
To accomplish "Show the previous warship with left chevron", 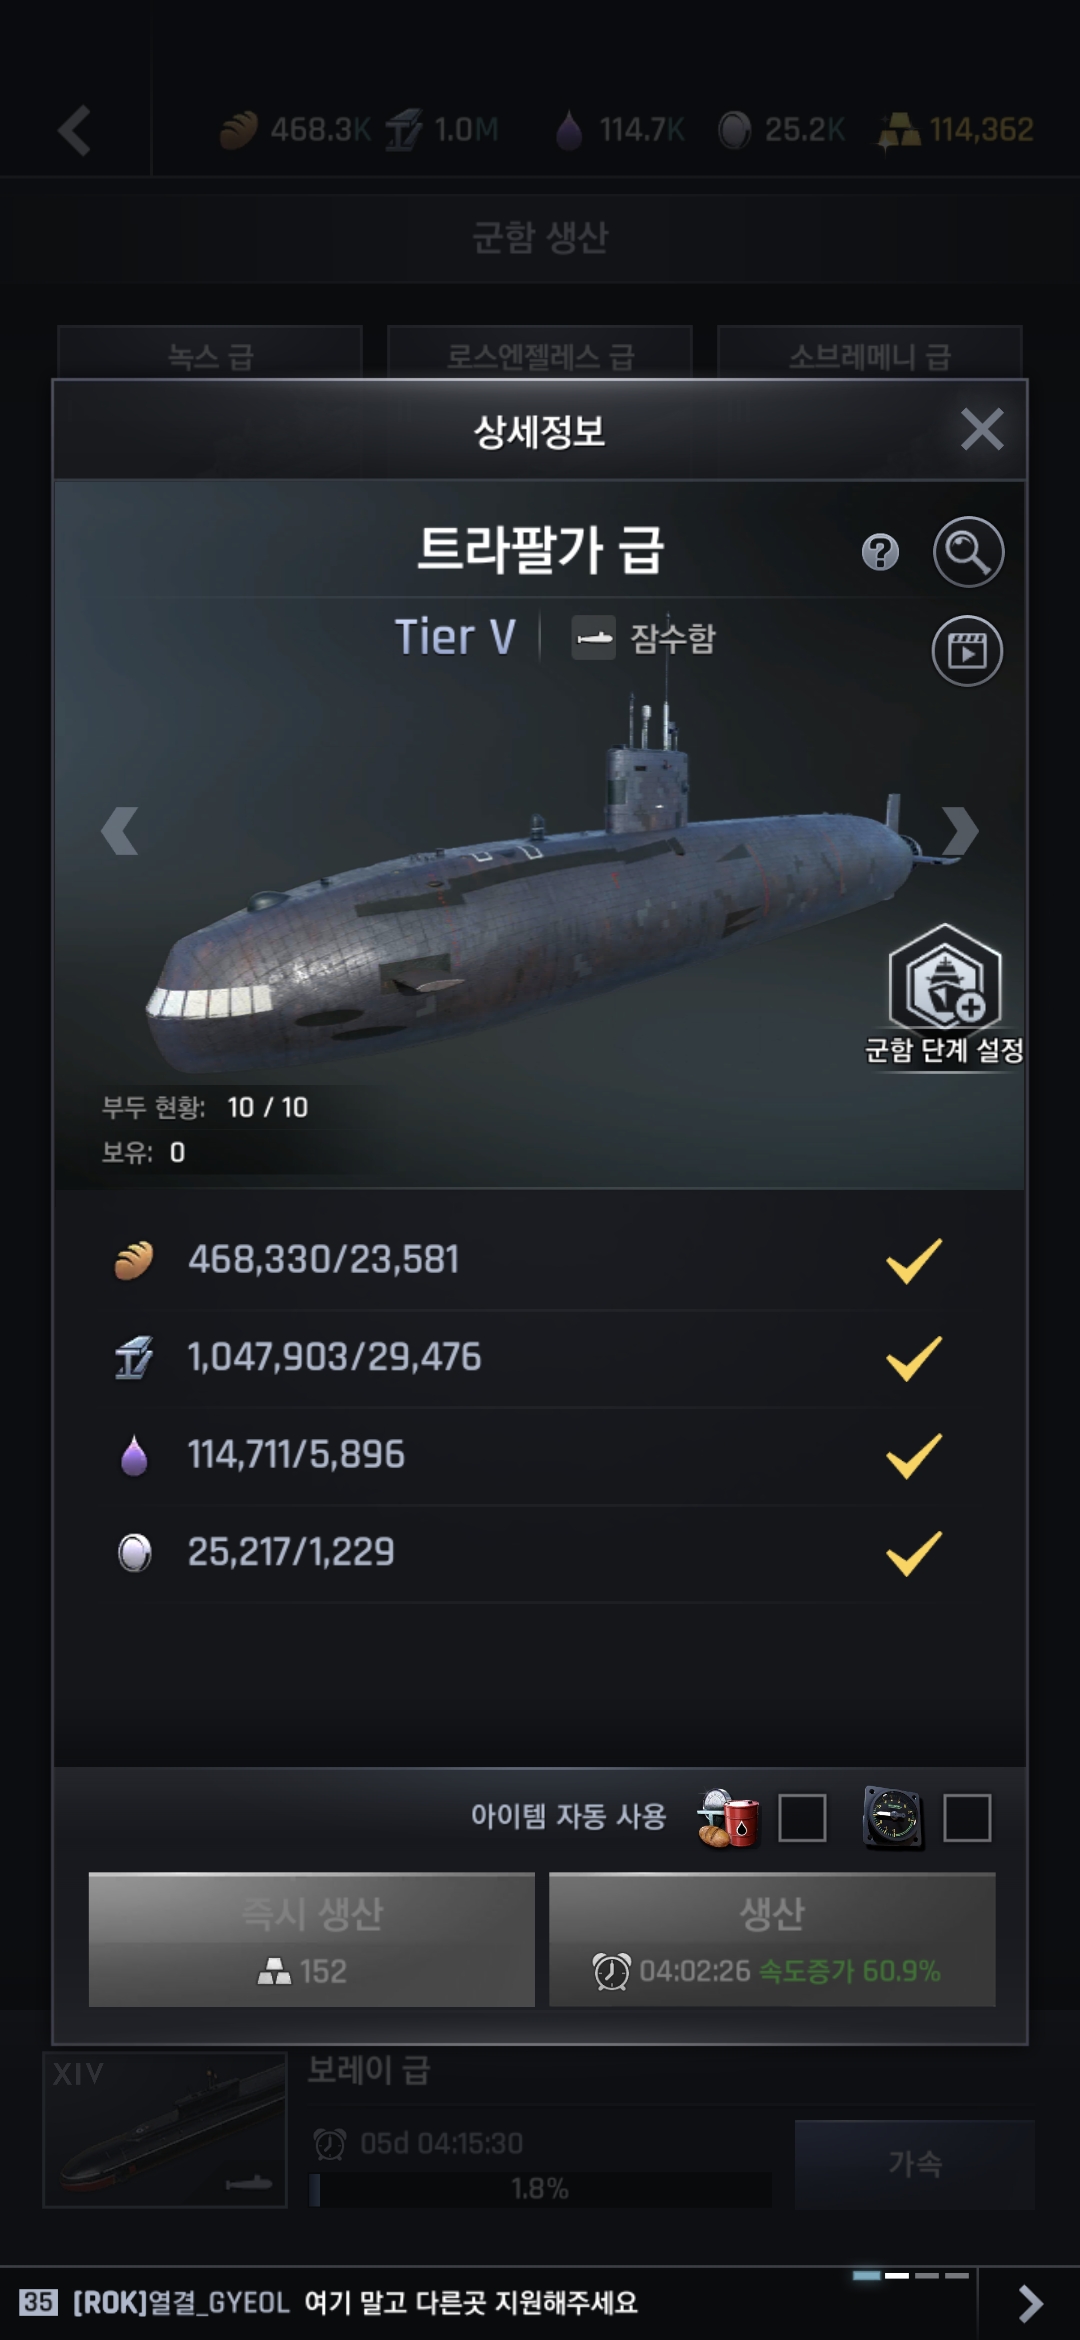I will [120, 830].
